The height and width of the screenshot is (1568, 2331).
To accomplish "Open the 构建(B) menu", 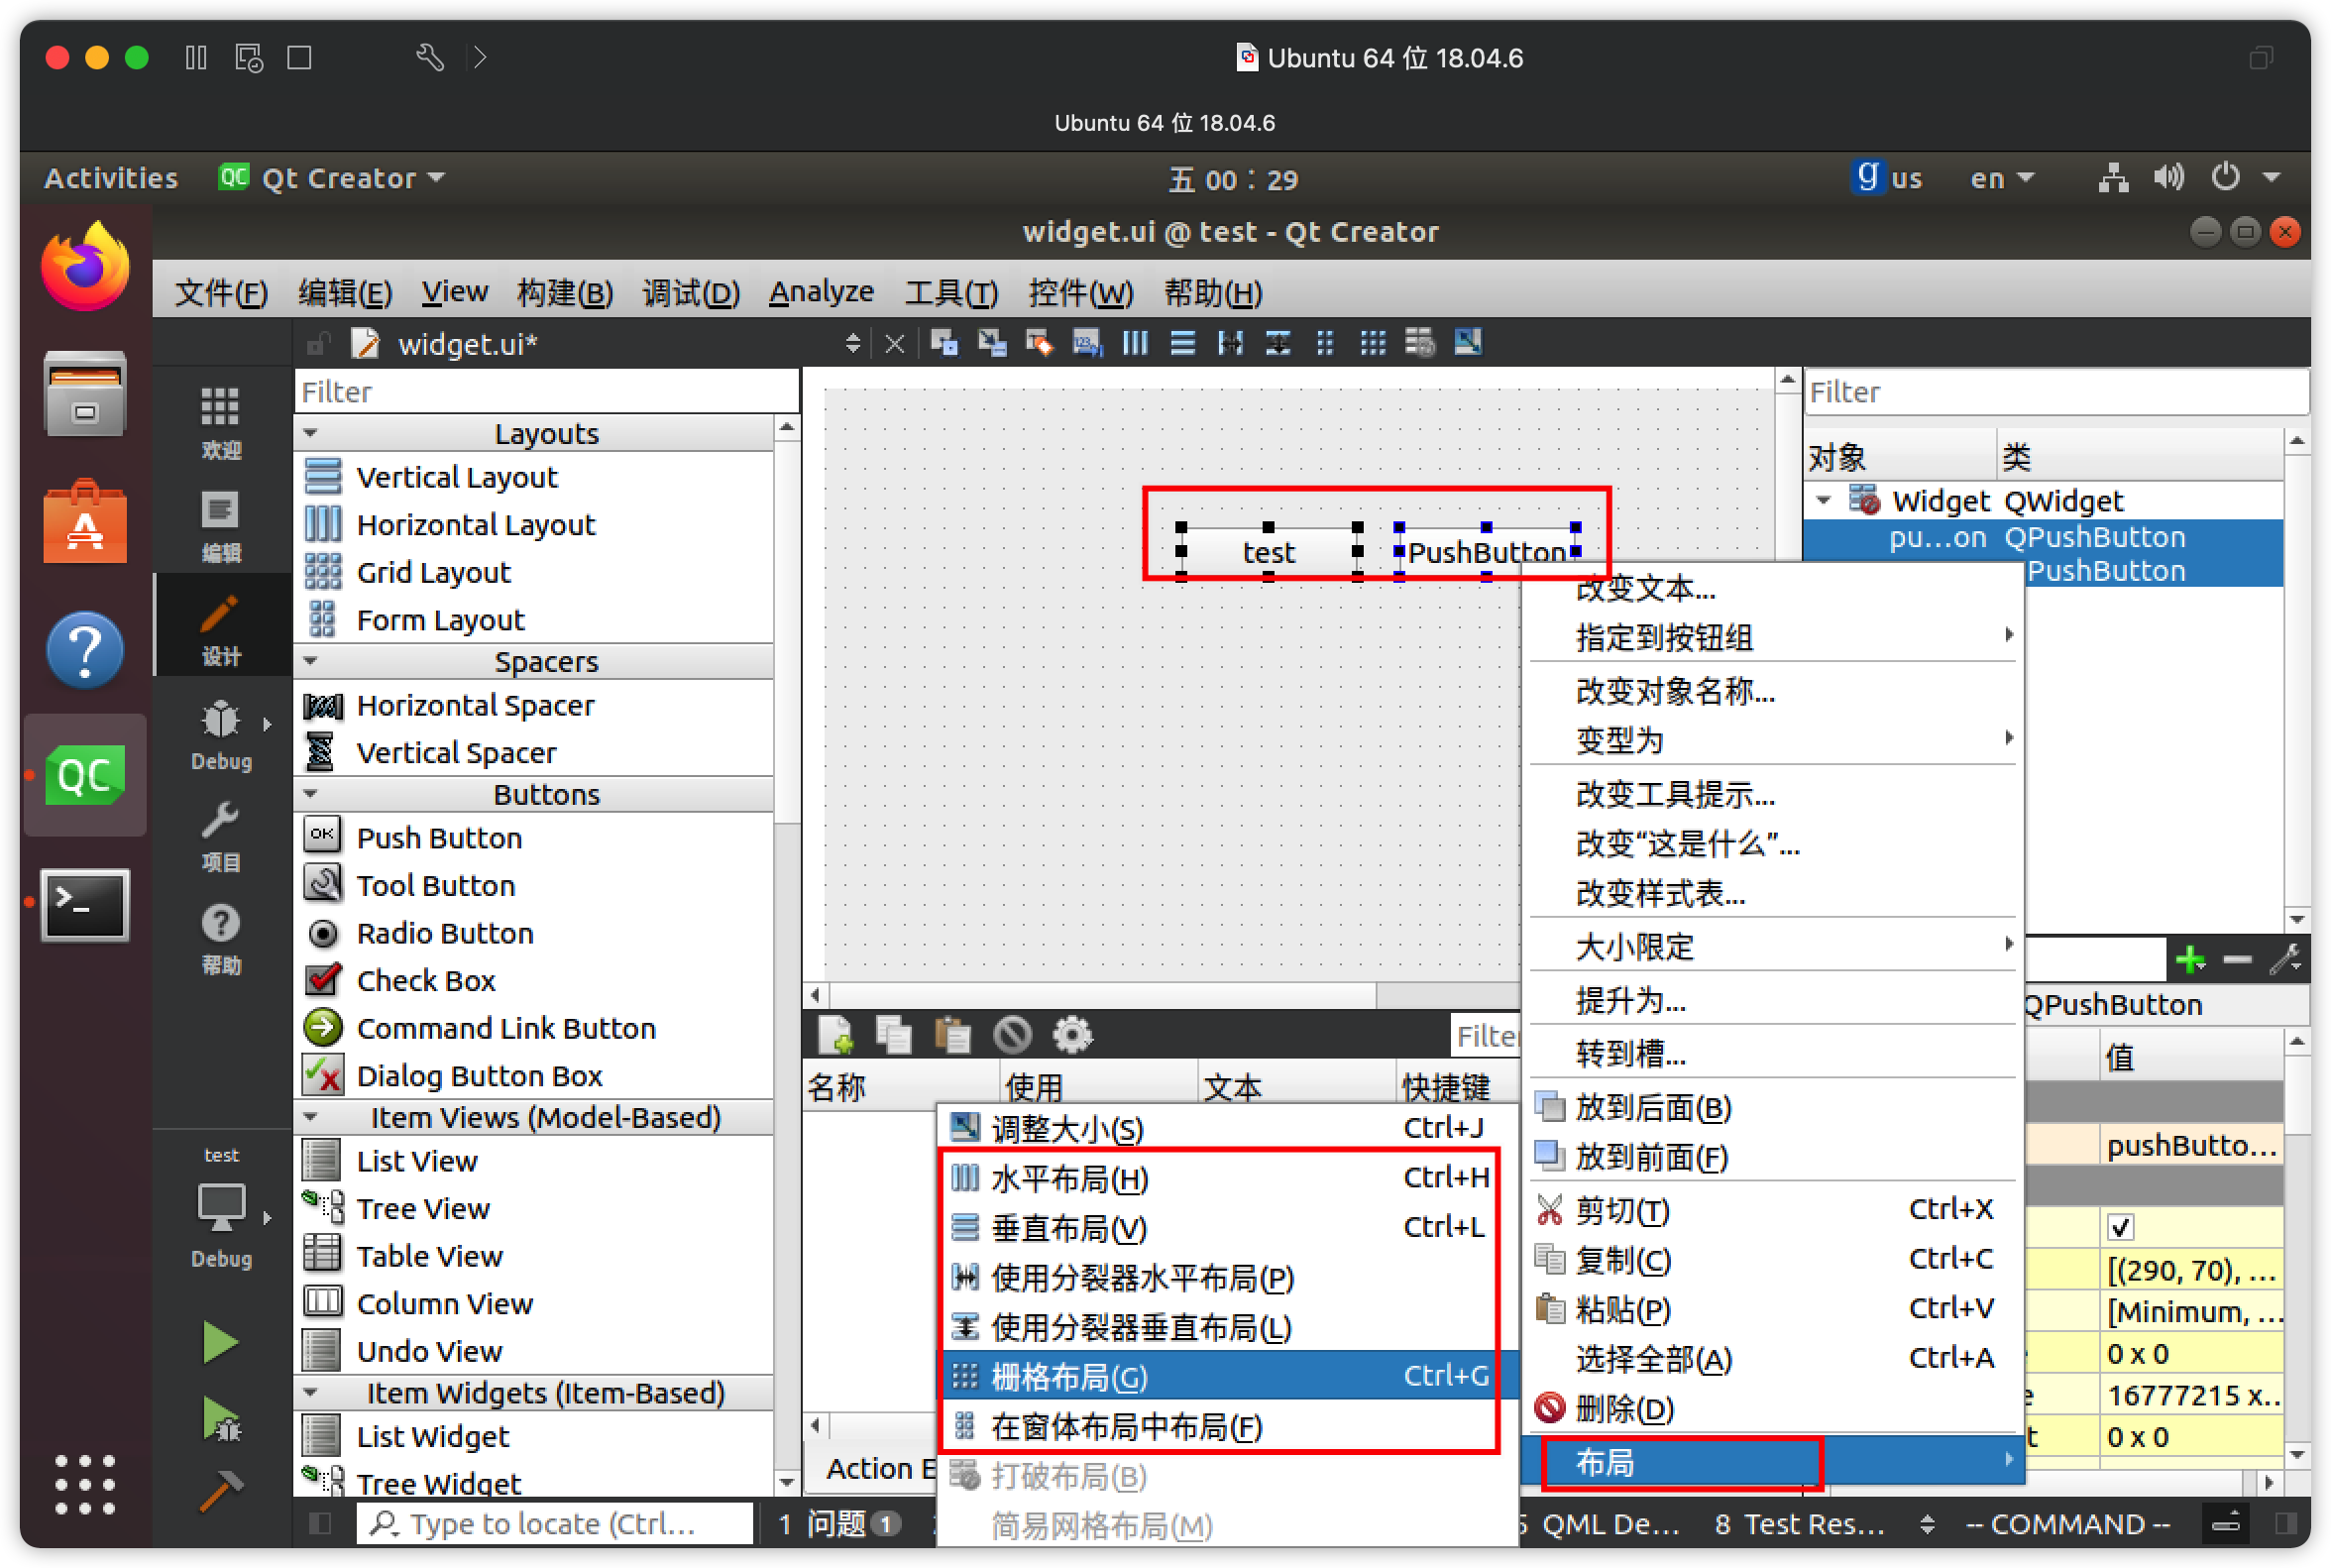I will point(564,292).
